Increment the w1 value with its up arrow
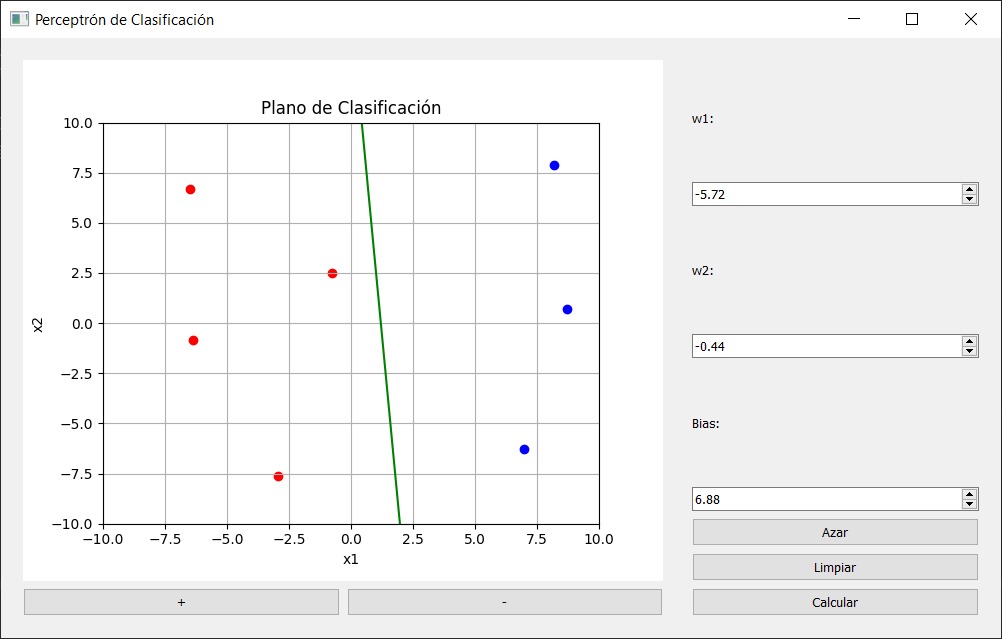Viewport: 1002px width, 639px height. [x=969, y=188]
